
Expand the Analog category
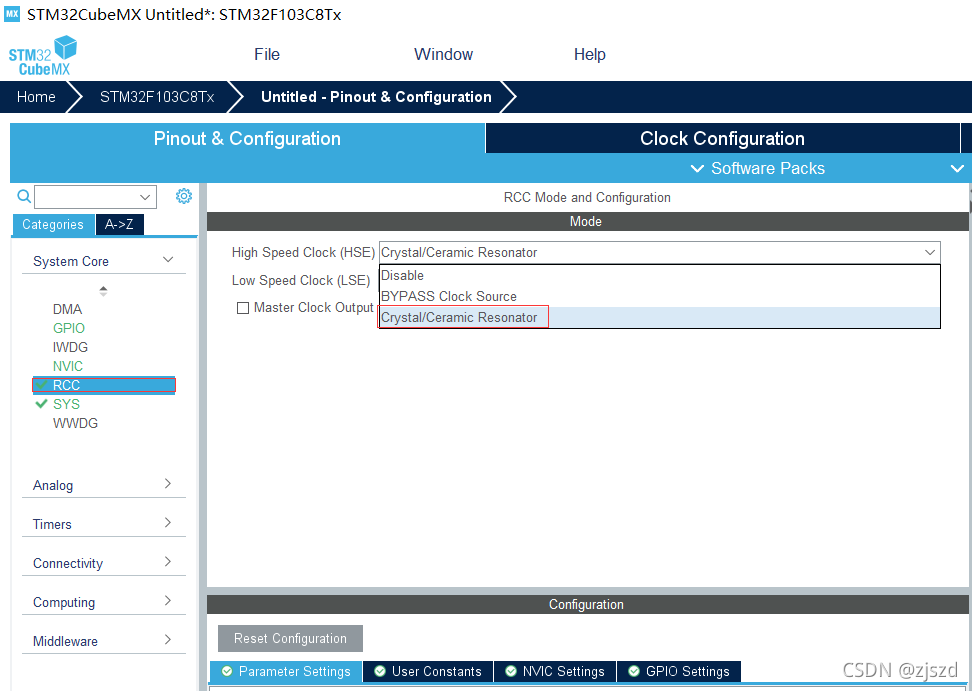point(167,483)
